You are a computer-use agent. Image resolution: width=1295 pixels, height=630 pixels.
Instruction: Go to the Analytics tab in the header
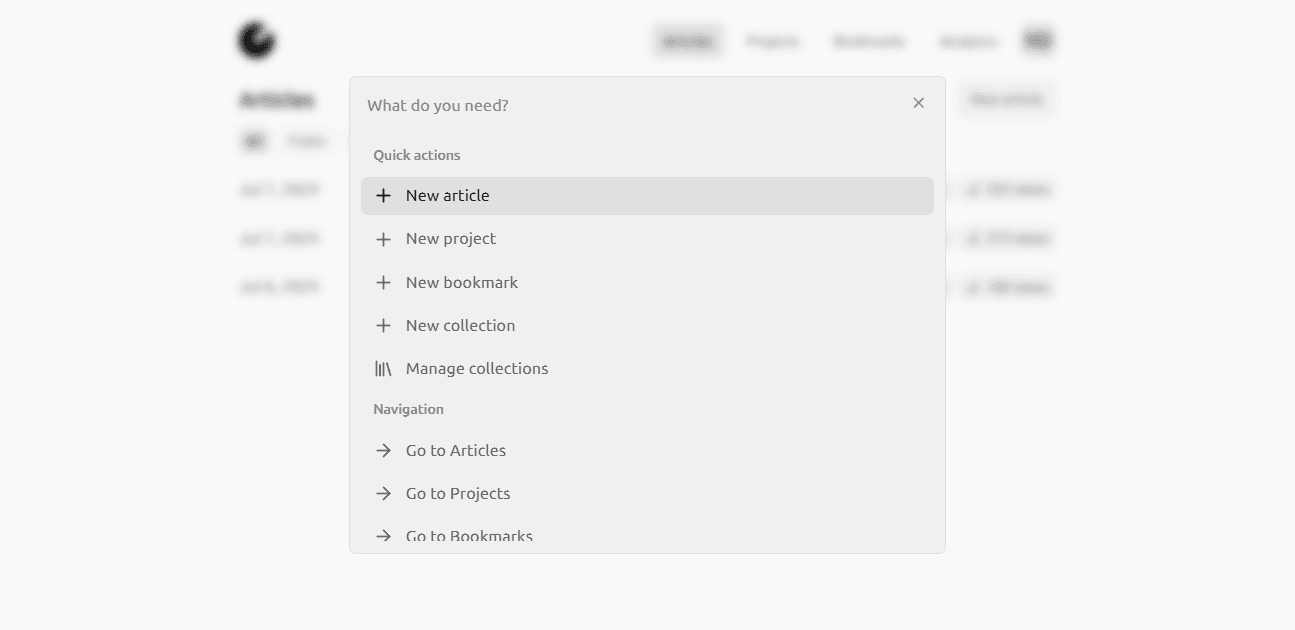click(x=968, y=41)
